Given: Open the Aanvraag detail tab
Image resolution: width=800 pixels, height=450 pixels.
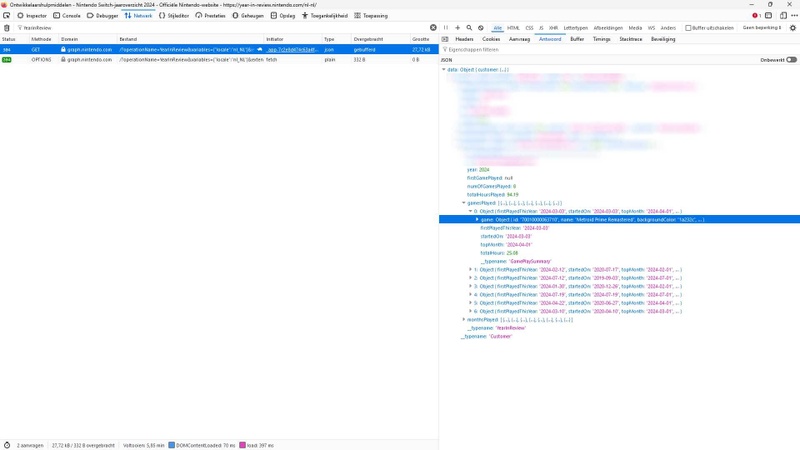Looking at the screenshot, I should pos(519,39).
